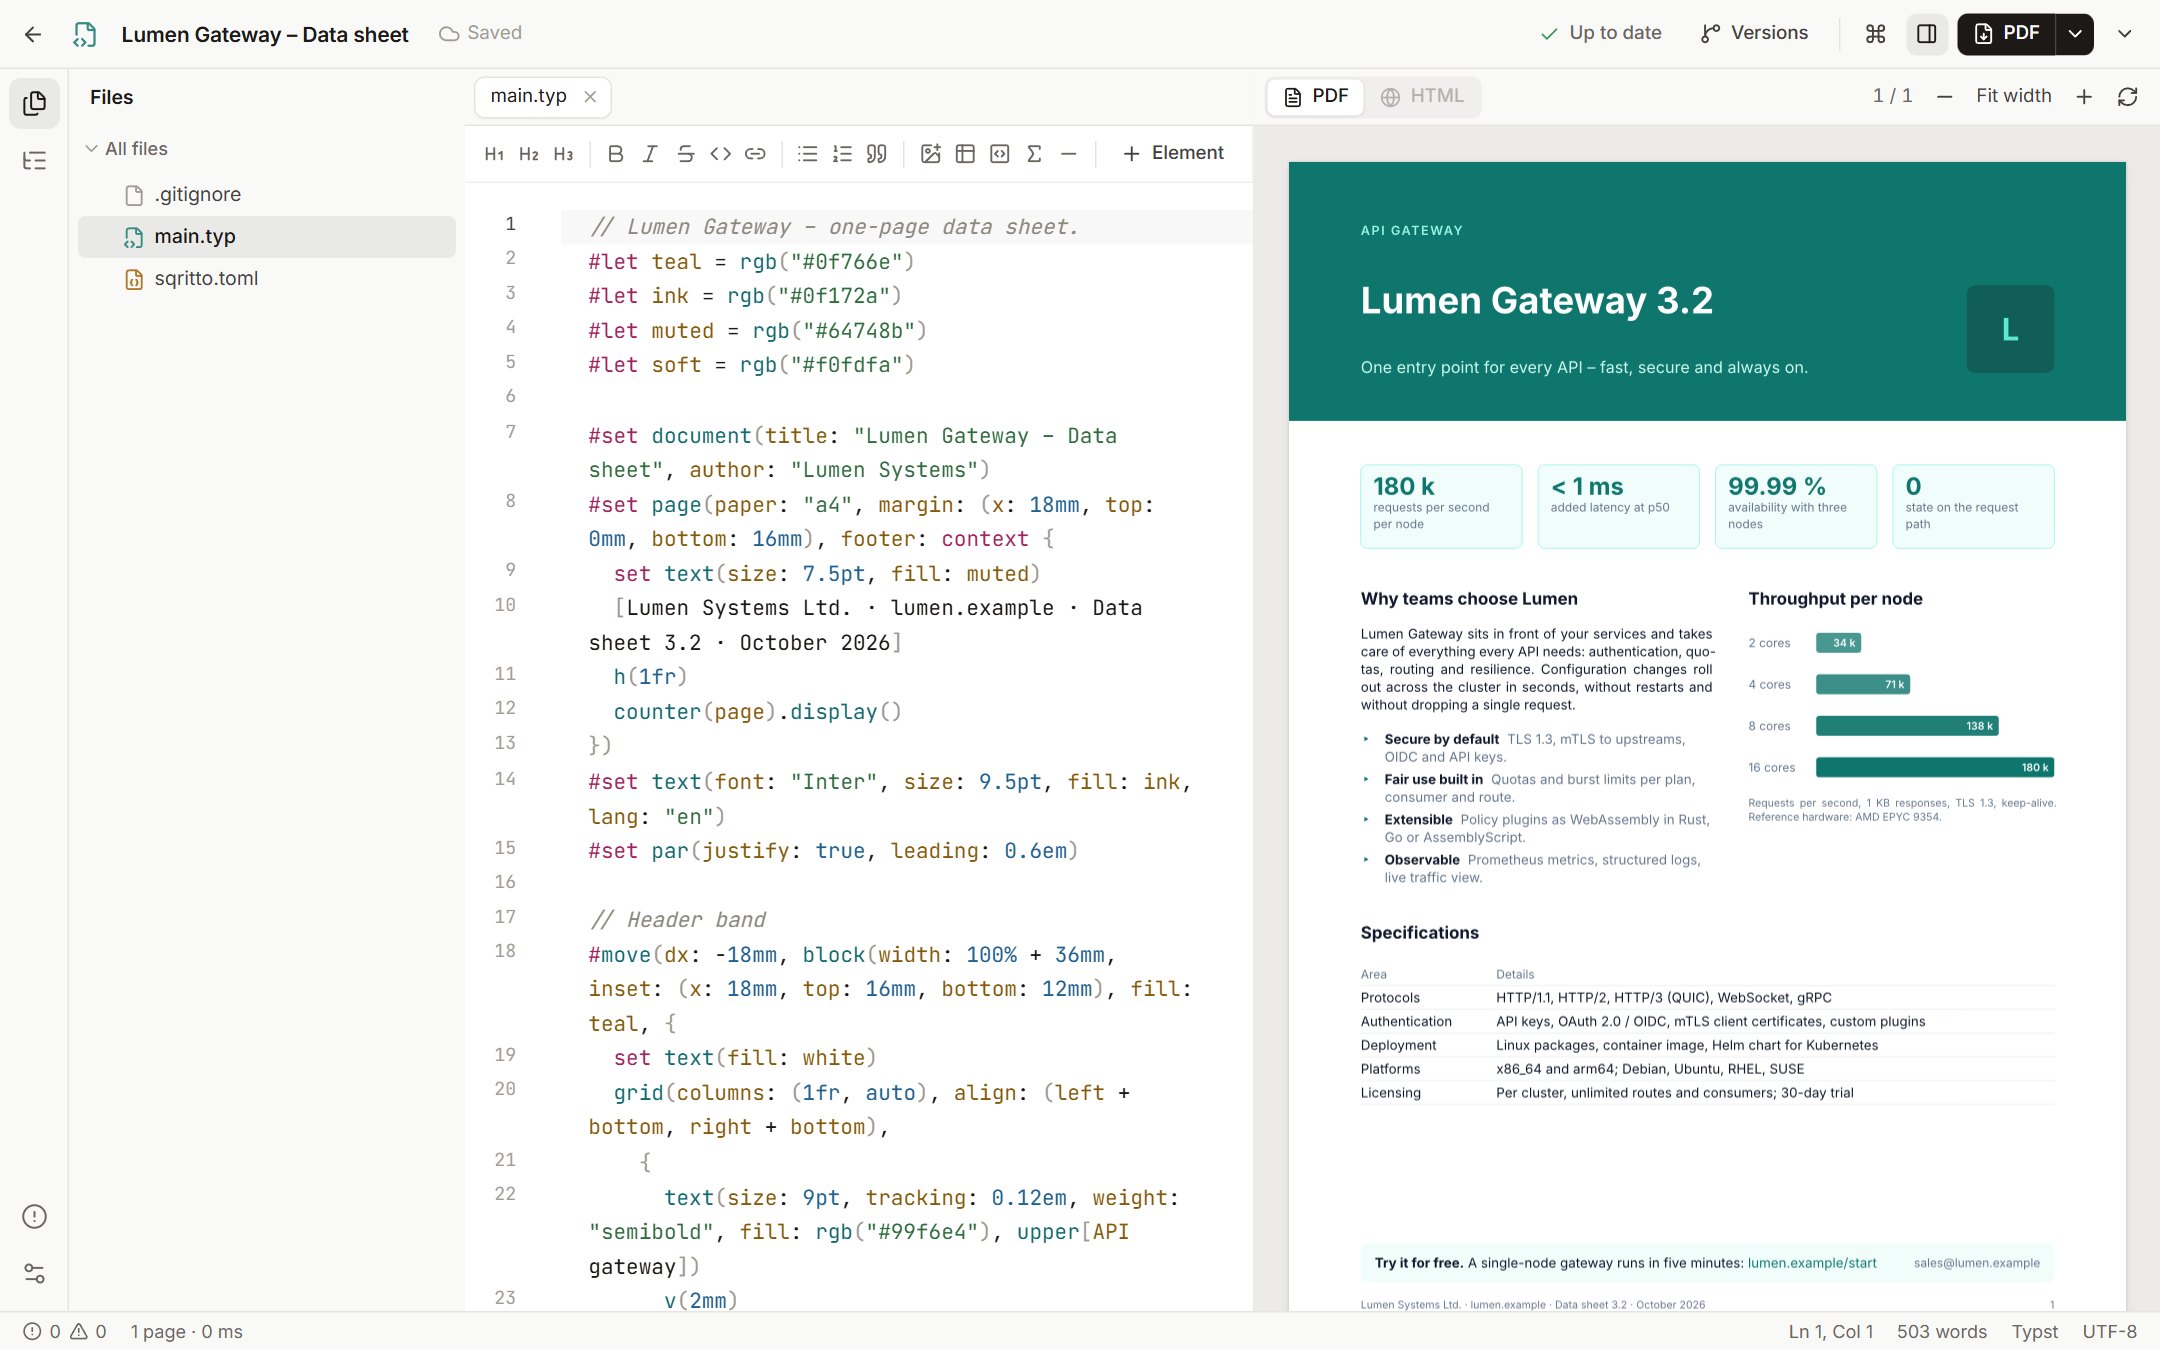Close the main.typ tab

pyautogui.click(x=590, y=97)
